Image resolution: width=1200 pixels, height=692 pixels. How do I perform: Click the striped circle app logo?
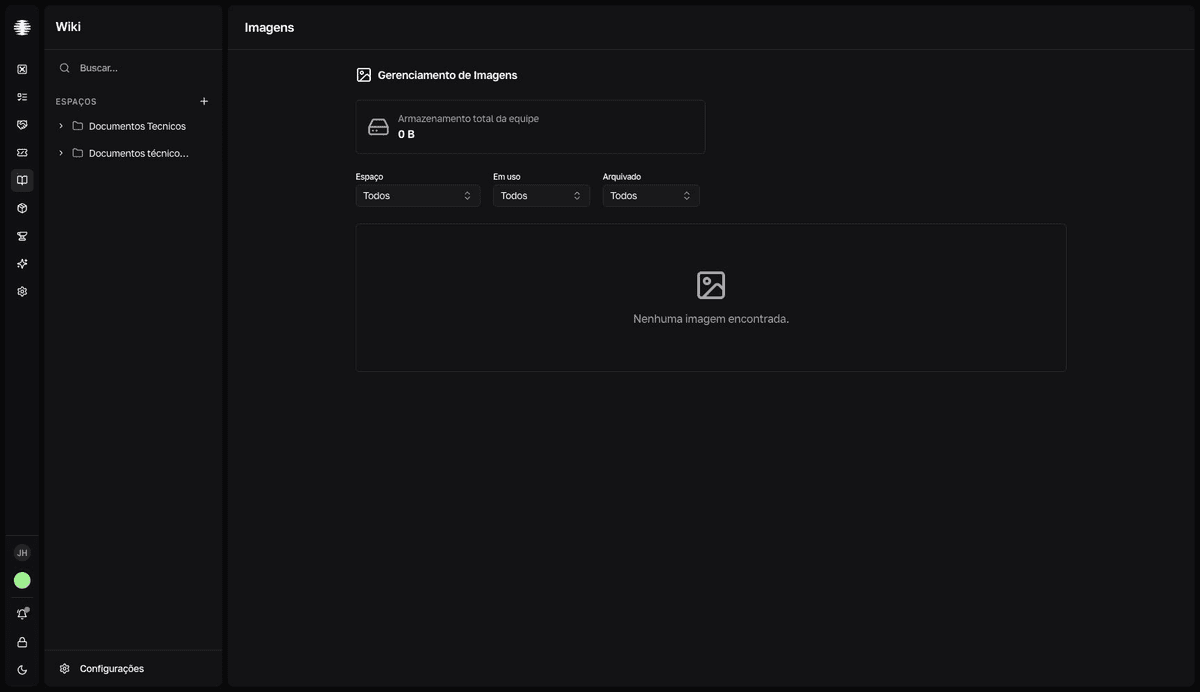point(22,27)
